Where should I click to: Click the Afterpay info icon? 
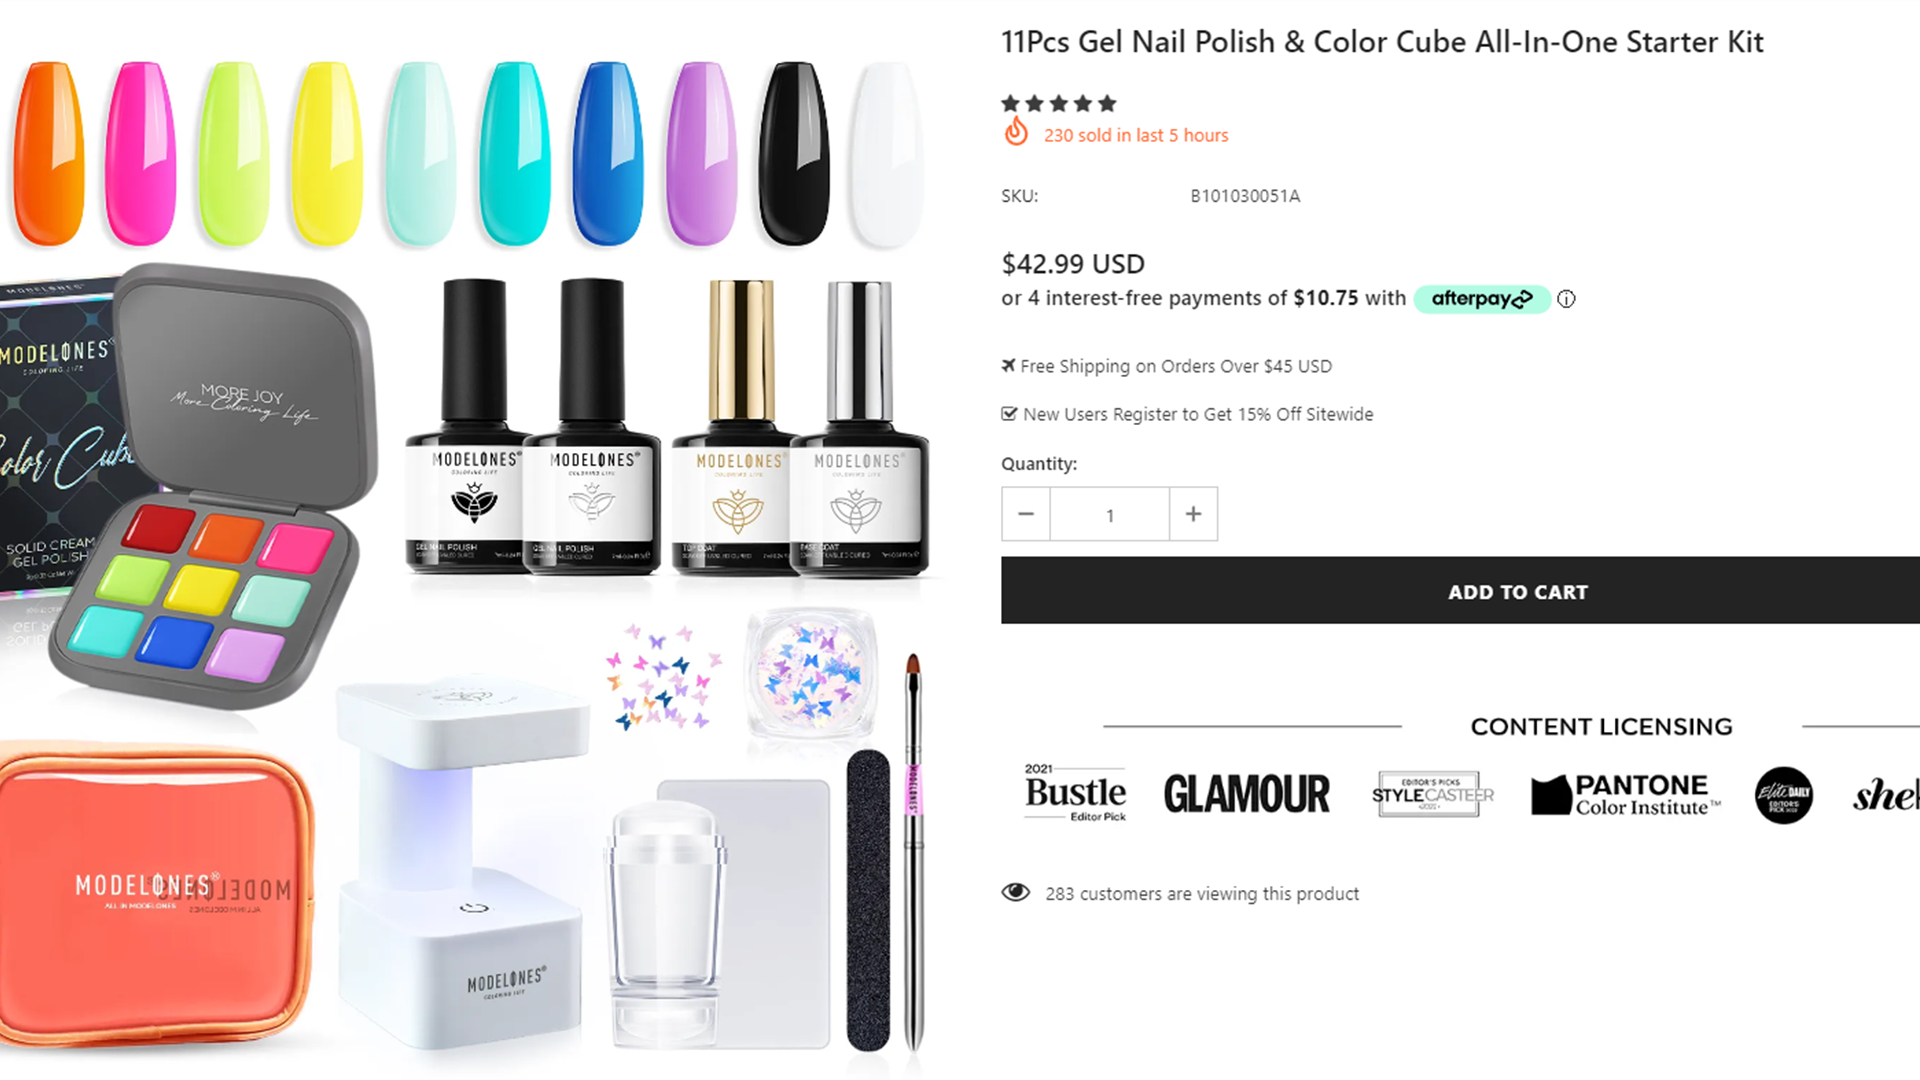coord(1566,299)
